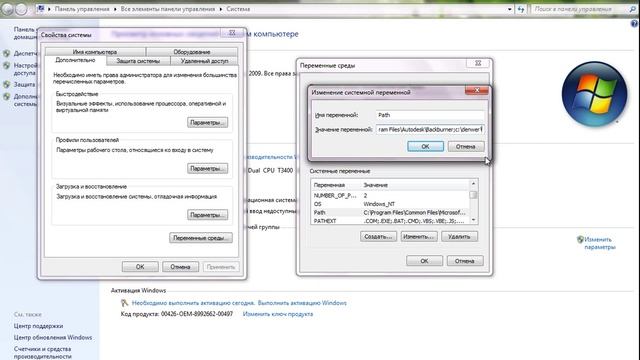Click the Панель управления breadcrumb
The height and width of the screenshot is (360, 640).
coord(82,9)
